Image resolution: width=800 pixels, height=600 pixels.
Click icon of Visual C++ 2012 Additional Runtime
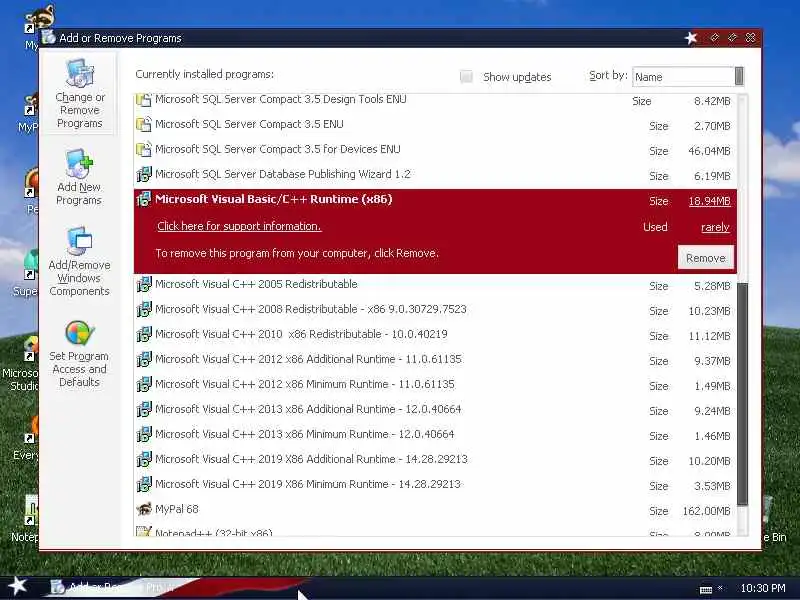coord(144,359)
